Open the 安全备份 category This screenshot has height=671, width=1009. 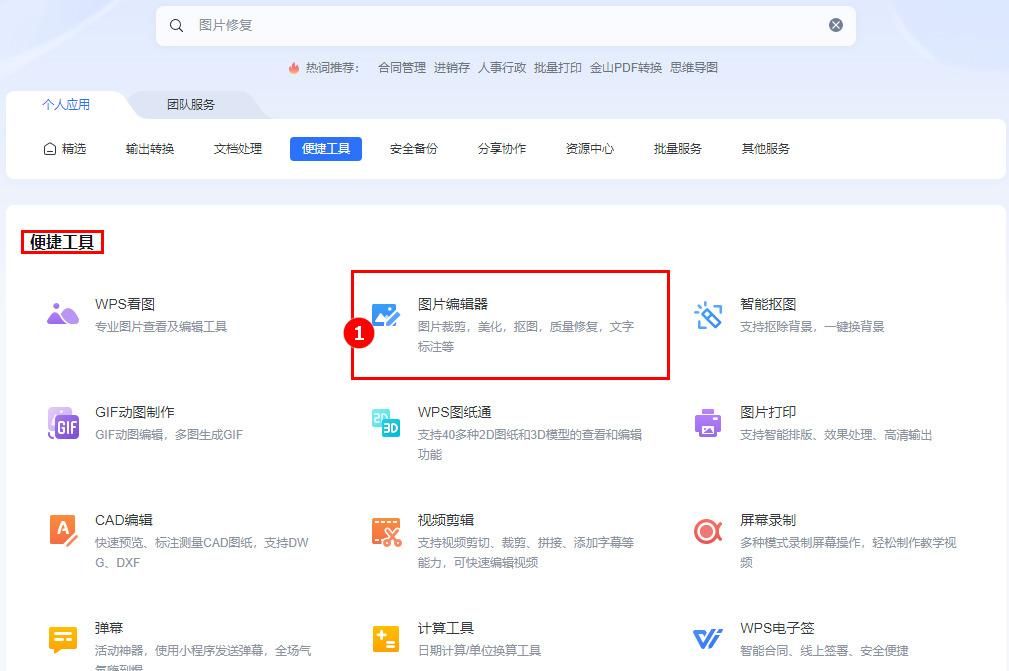tap(414, 149)
